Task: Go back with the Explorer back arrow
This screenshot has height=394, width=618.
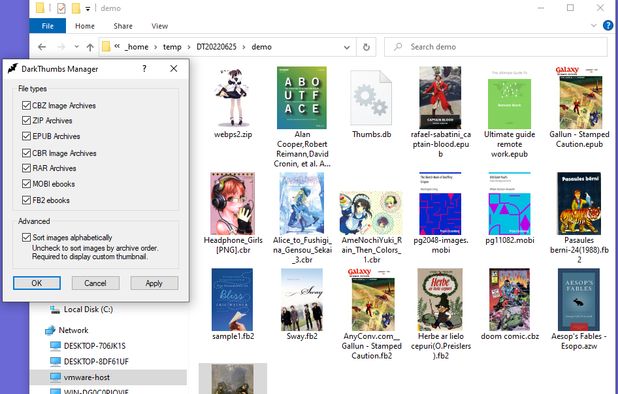Action: pyautogui.click(x=42, y=47)
